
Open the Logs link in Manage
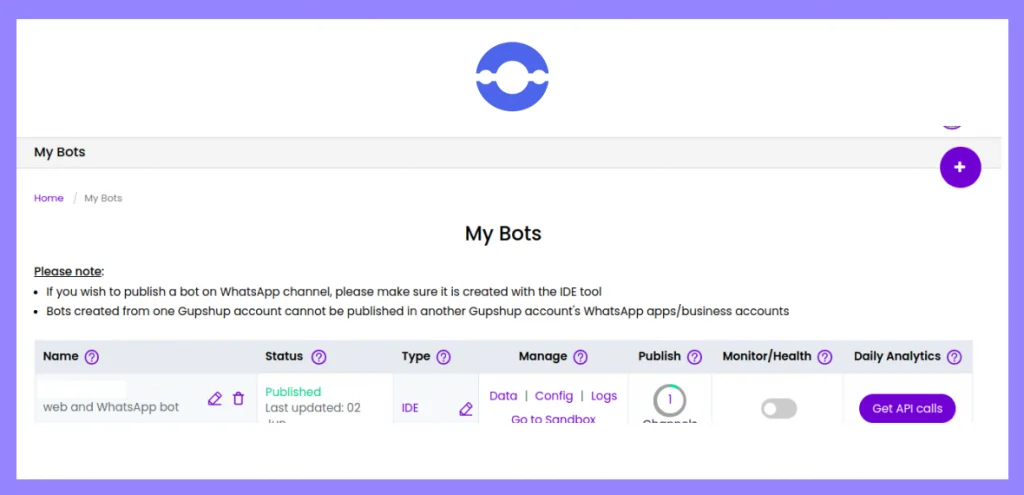(x=604, y=396)
